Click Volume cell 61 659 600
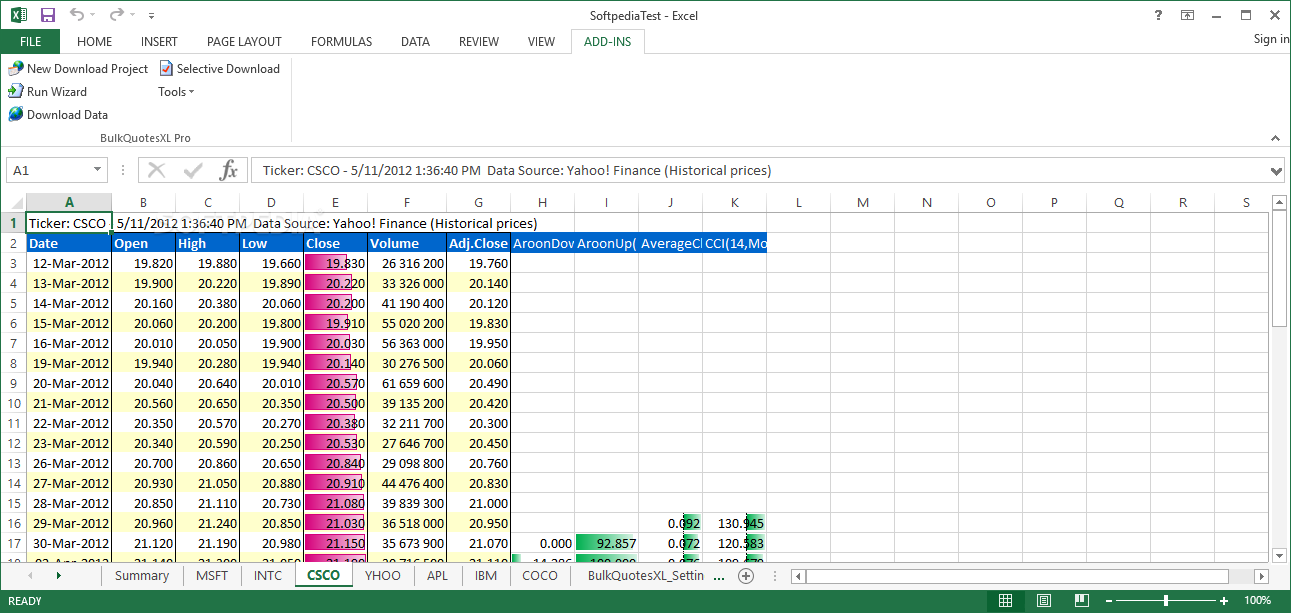 pos(407,383)
